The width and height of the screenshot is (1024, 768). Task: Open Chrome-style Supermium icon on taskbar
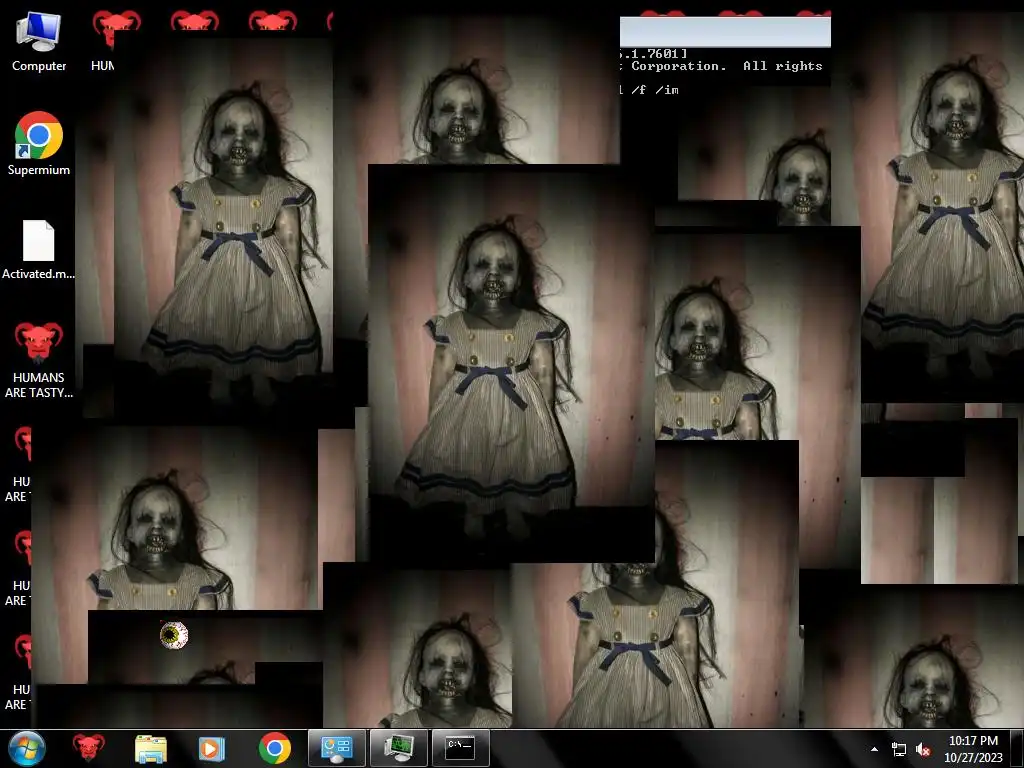[x=275, y=748]
